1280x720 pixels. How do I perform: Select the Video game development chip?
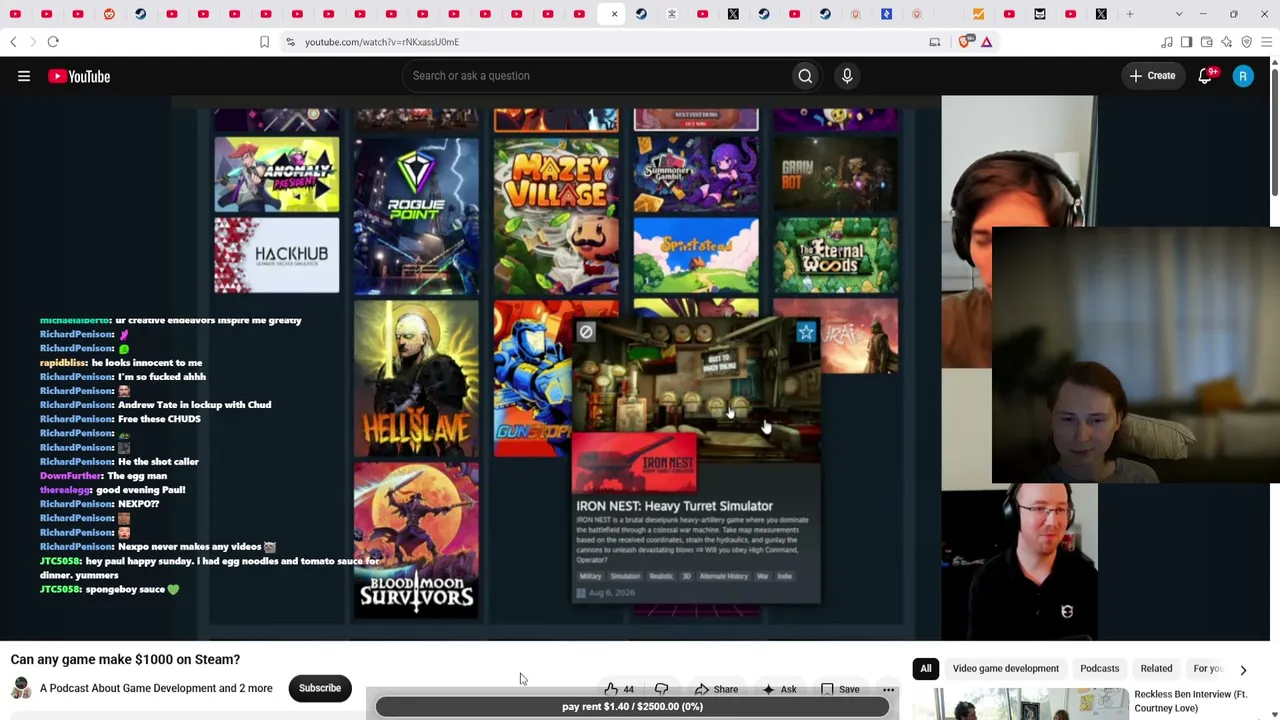tap(1006, 669)
